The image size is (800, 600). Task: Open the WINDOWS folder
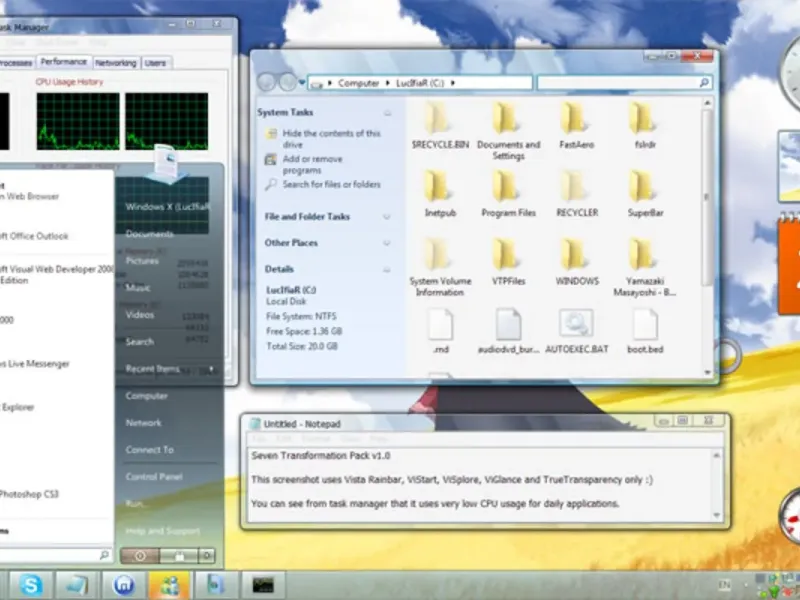coord(577,262)
